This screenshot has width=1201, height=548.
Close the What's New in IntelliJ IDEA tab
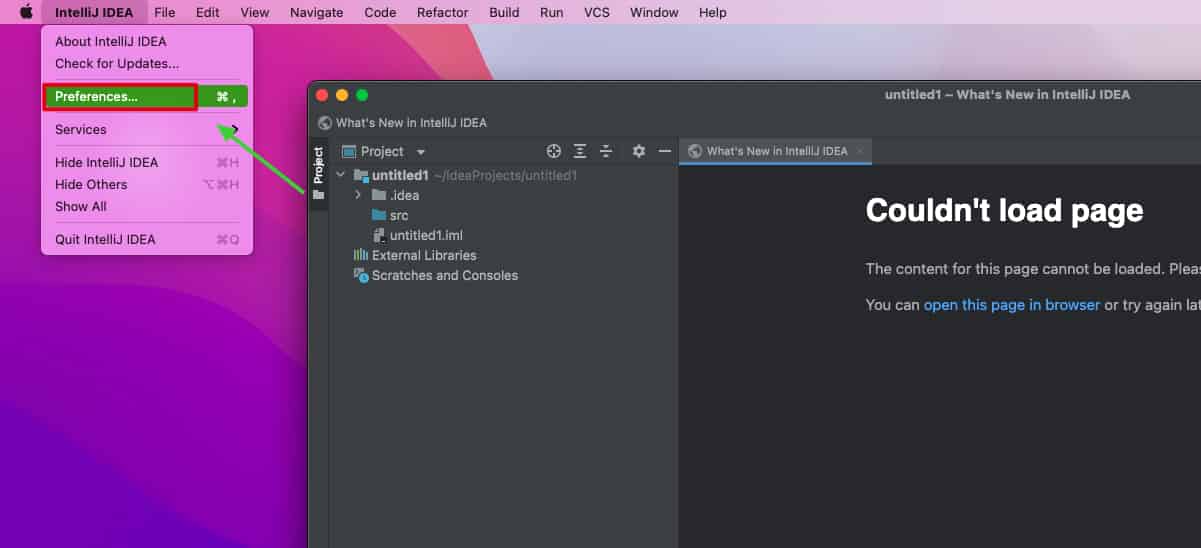[x=859, y=151]
